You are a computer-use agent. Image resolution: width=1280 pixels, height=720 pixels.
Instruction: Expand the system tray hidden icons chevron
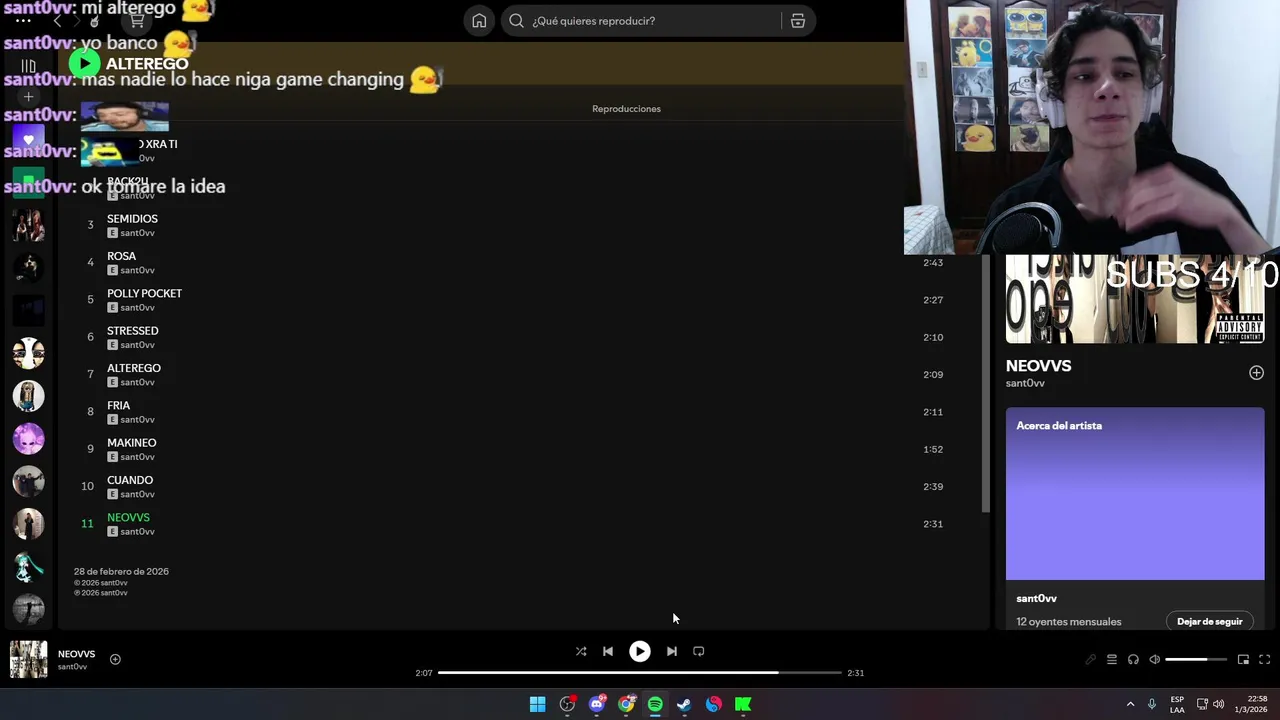coord(1130,704)
